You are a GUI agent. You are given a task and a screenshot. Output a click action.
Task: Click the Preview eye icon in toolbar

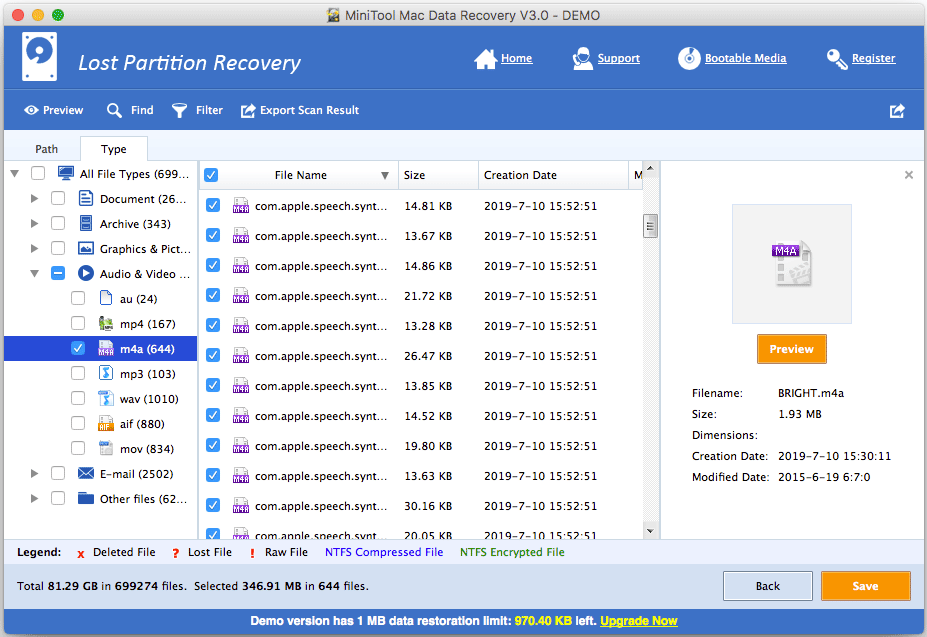click(31, 110)
